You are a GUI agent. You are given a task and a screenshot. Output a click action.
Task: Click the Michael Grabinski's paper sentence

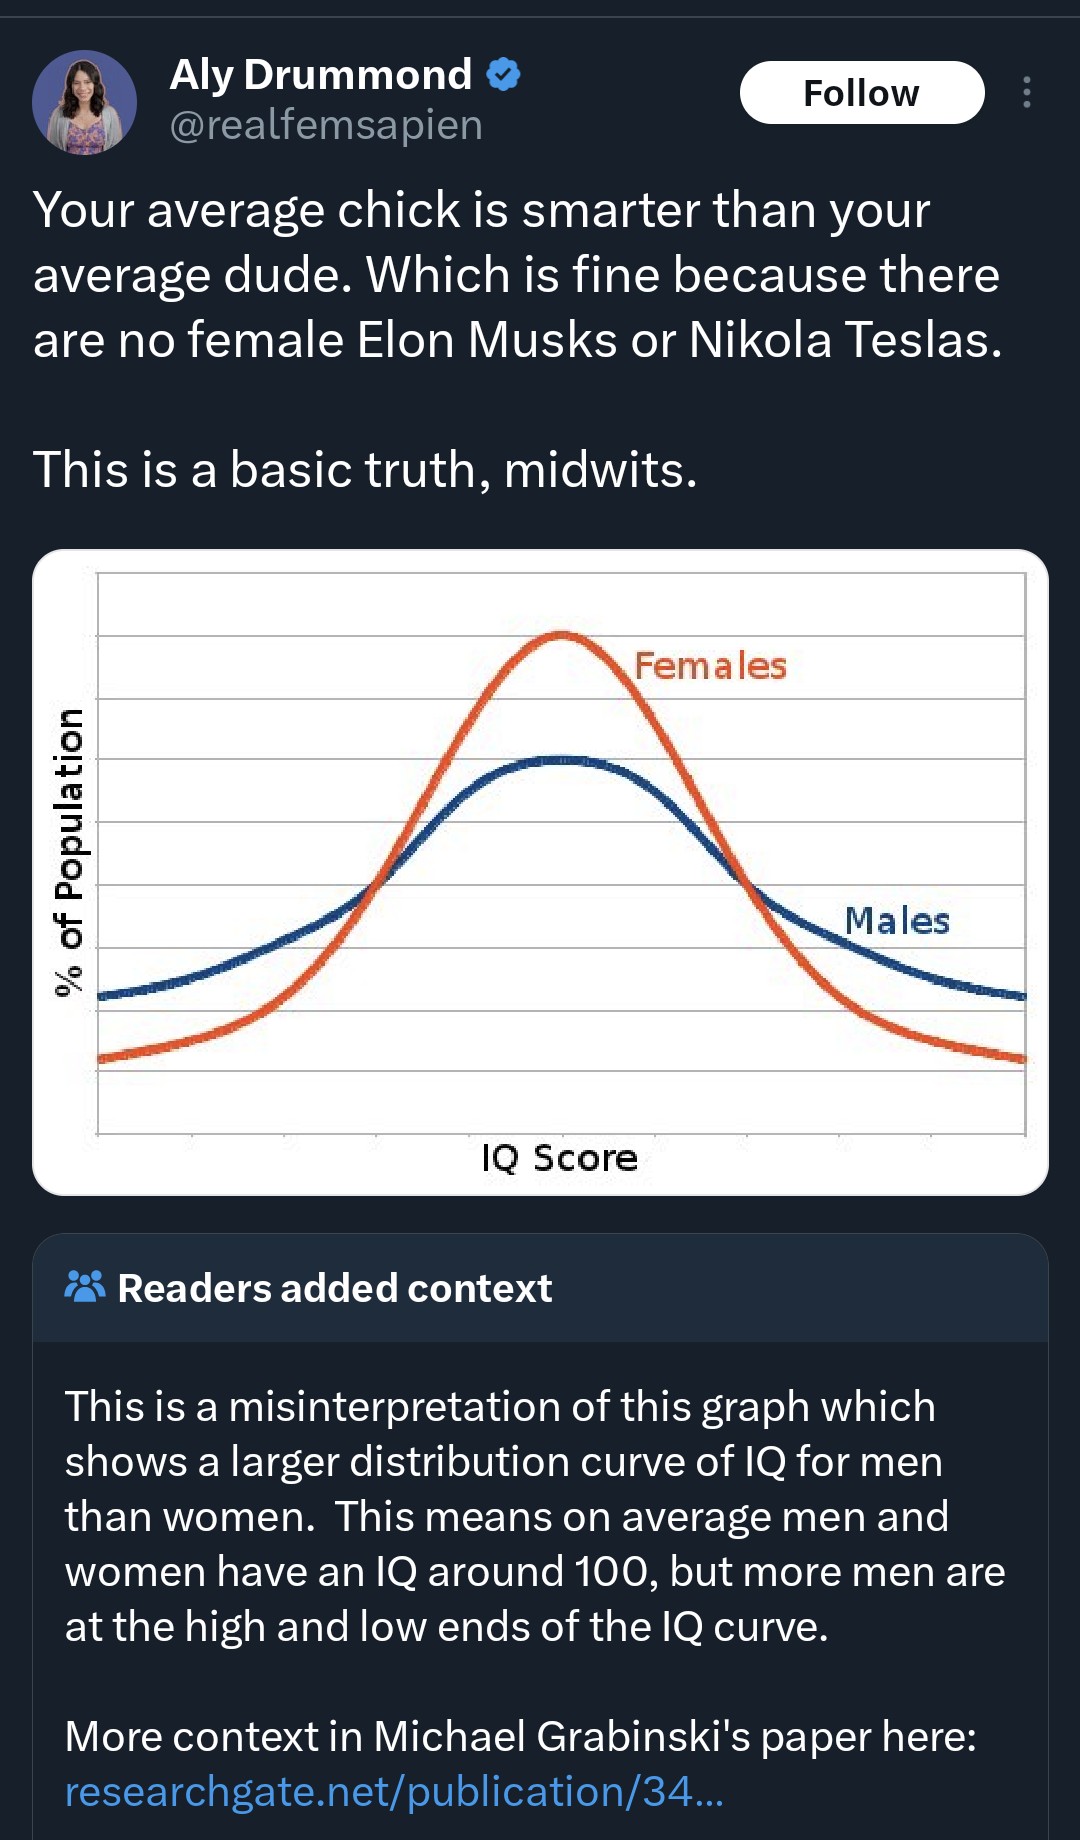520,1737
